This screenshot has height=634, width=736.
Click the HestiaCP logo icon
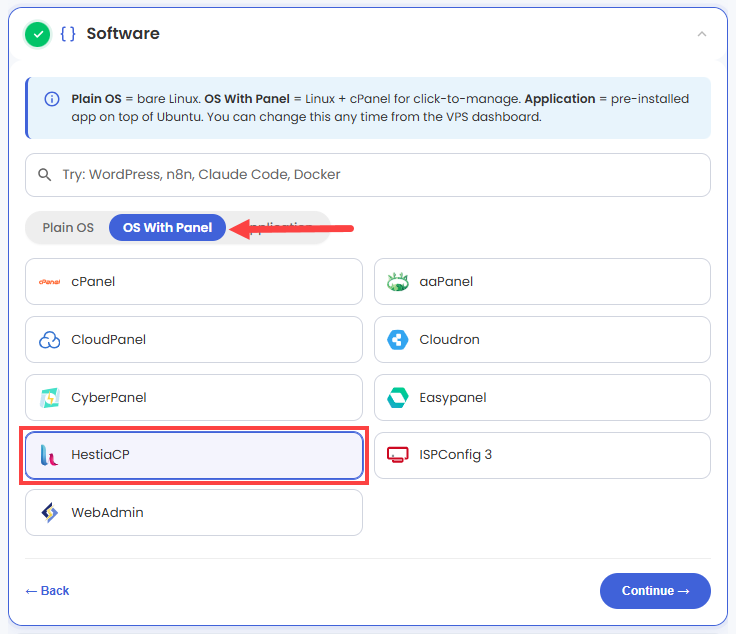coord(49,455)
